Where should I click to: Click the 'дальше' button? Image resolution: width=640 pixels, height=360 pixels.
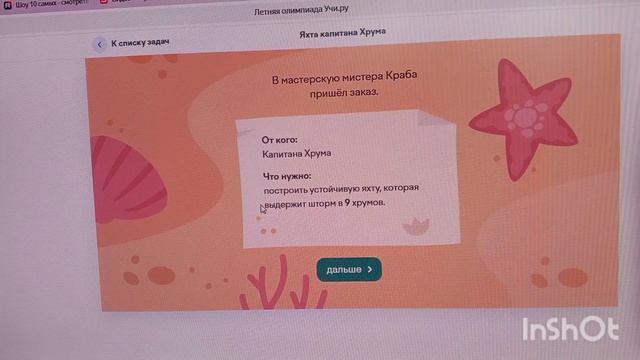coord(349,269)
